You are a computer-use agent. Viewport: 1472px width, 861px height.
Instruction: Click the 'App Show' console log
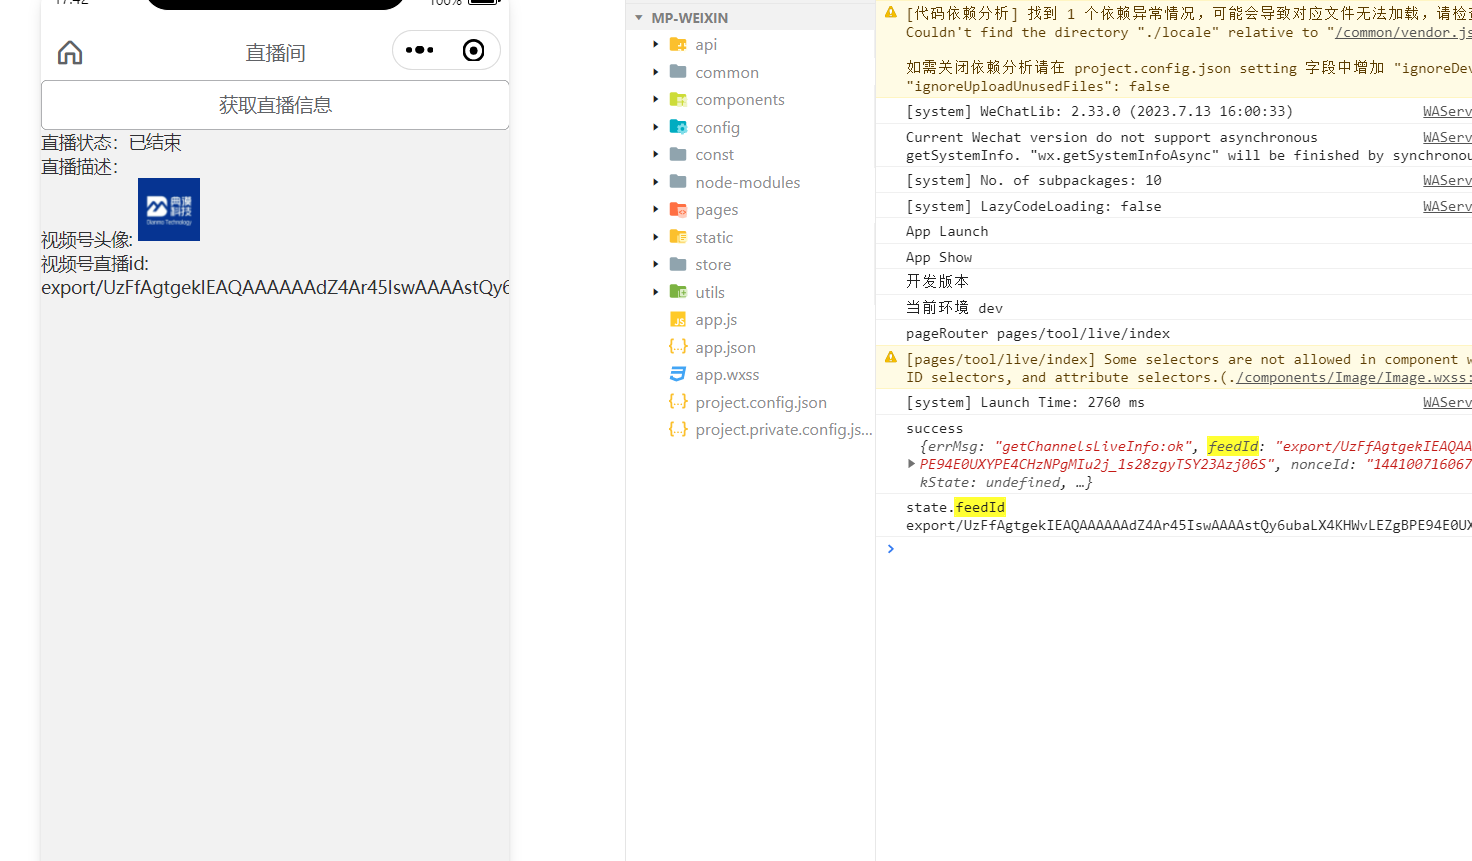[939, 257]
